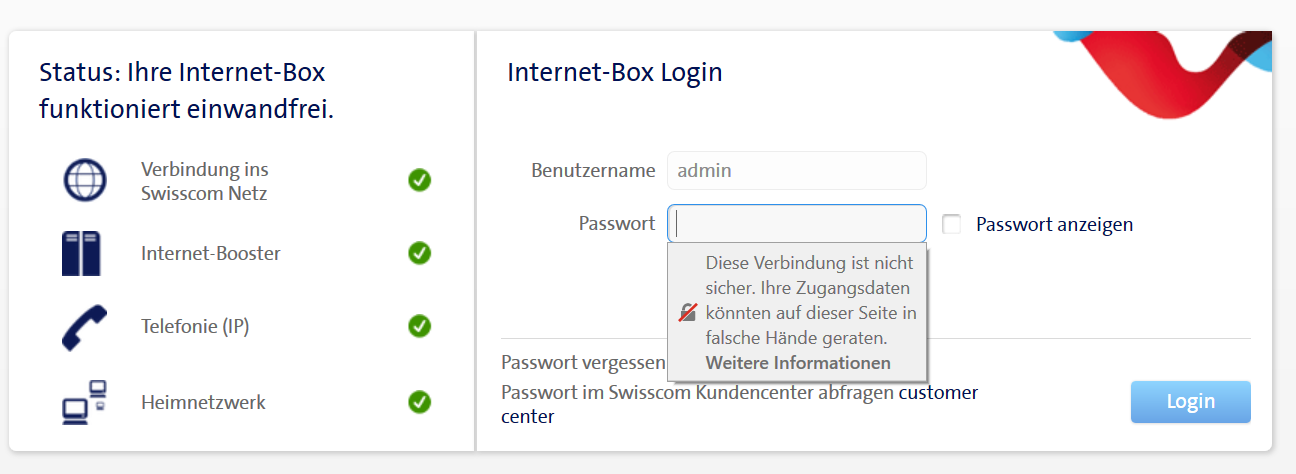Click the Telefonie (IP) phone handset icon
Viewport: 1296px width, 474px height.
(x=84, y=327)
